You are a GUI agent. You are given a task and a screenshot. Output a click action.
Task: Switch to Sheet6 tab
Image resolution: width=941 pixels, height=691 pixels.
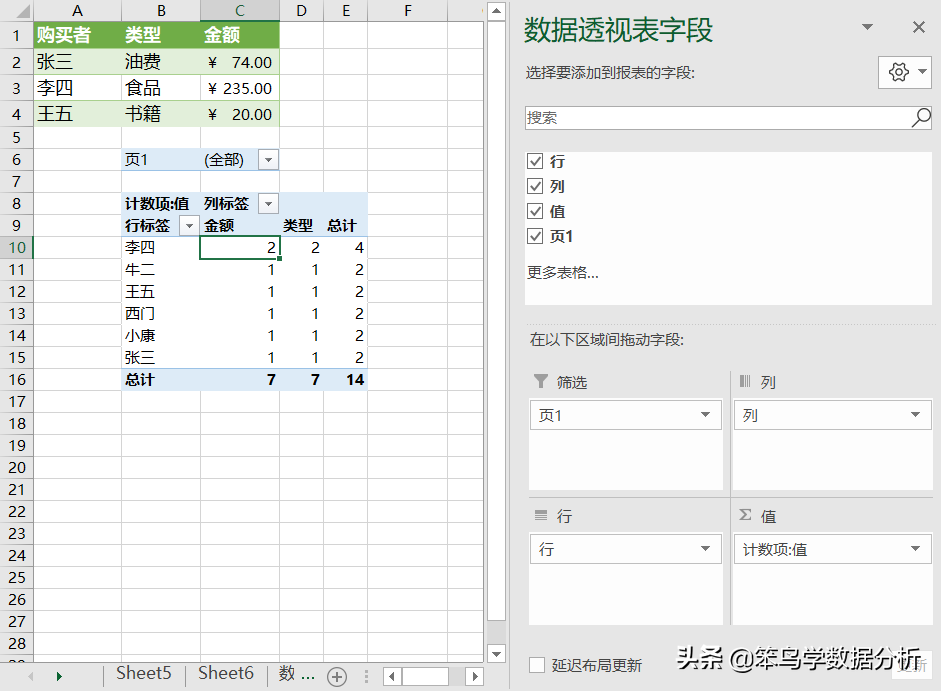(x=226, y=674)
